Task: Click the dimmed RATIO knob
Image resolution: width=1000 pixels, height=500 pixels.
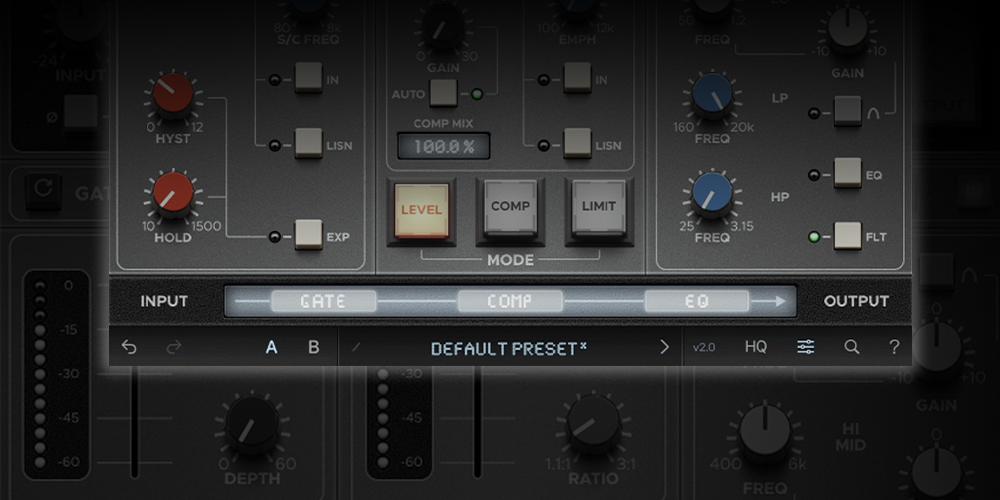Action: click(593, 423)
